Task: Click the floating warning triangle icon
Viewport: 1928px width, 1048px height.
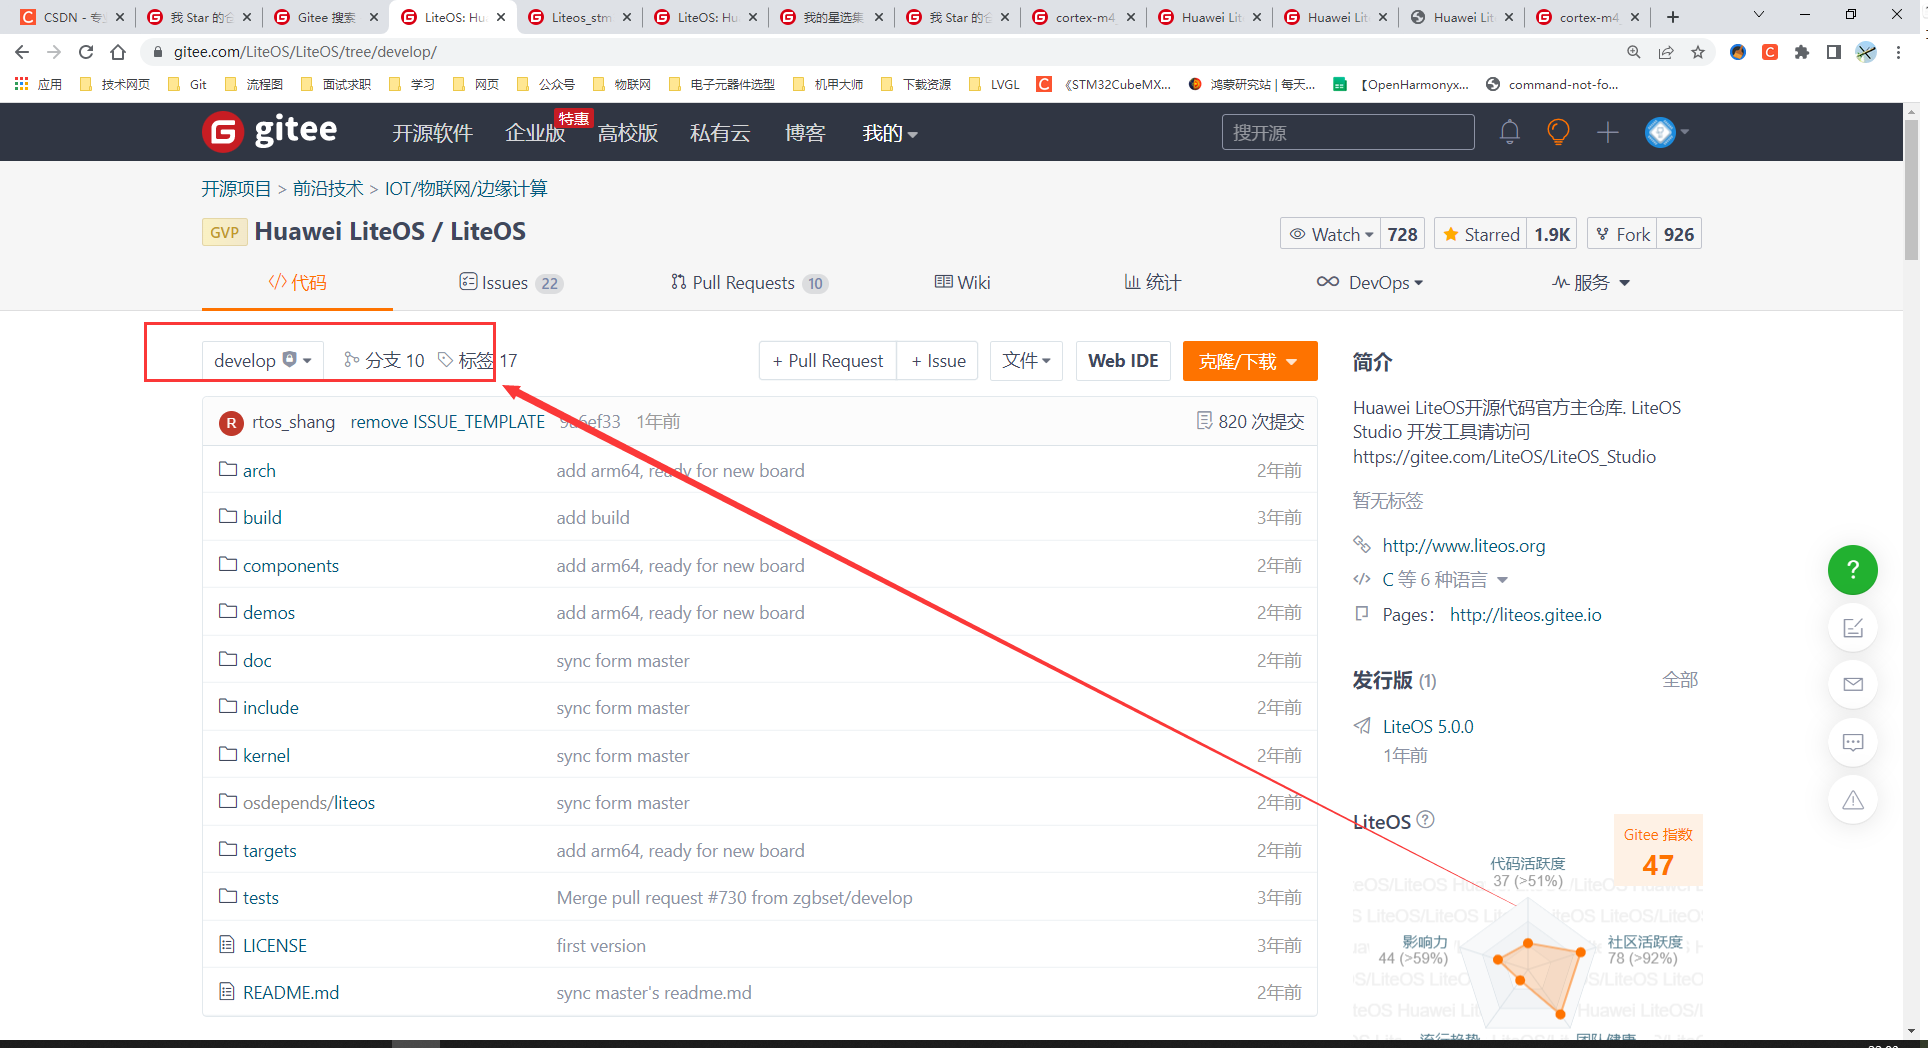Action: click(x=1852, y=800)
